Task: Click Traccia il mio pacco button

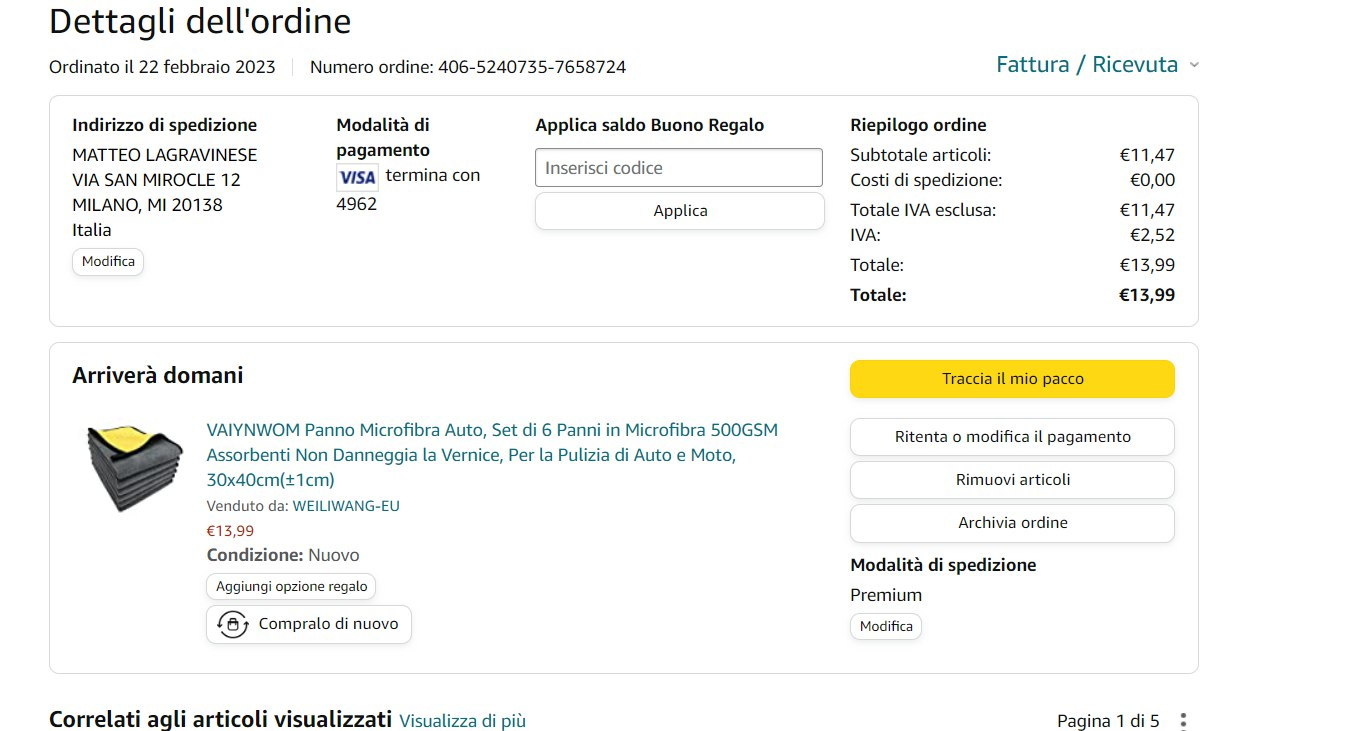Action: coord(1012,379)
